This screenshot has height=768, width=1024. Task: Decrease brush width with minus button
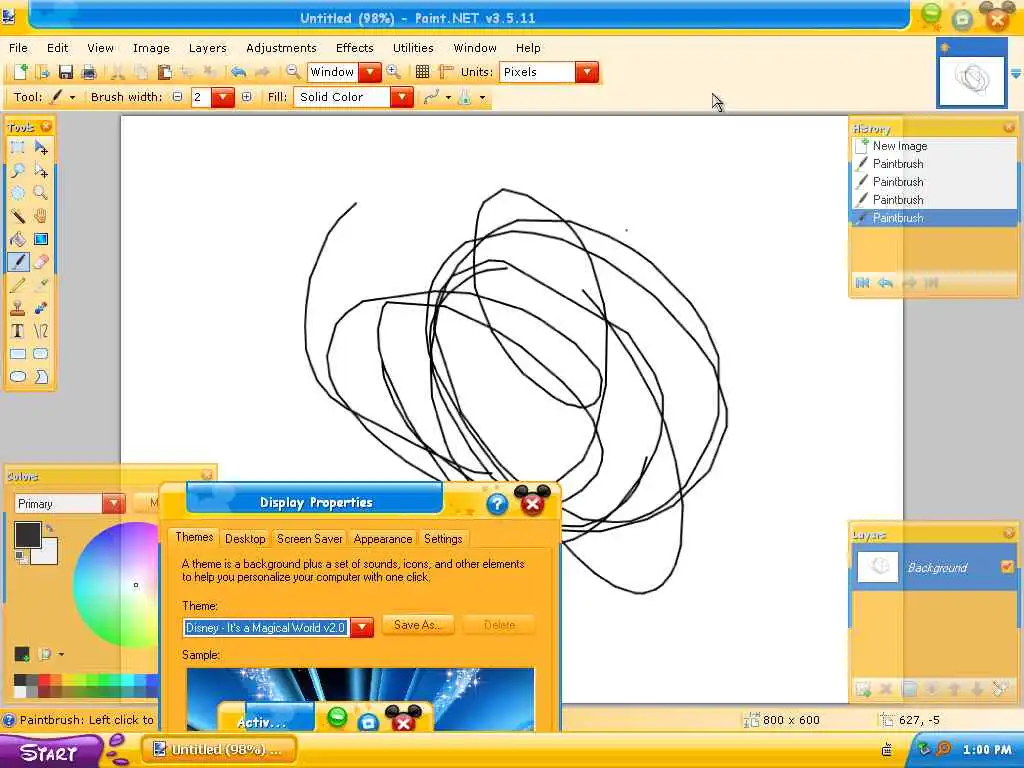[177, 97]
